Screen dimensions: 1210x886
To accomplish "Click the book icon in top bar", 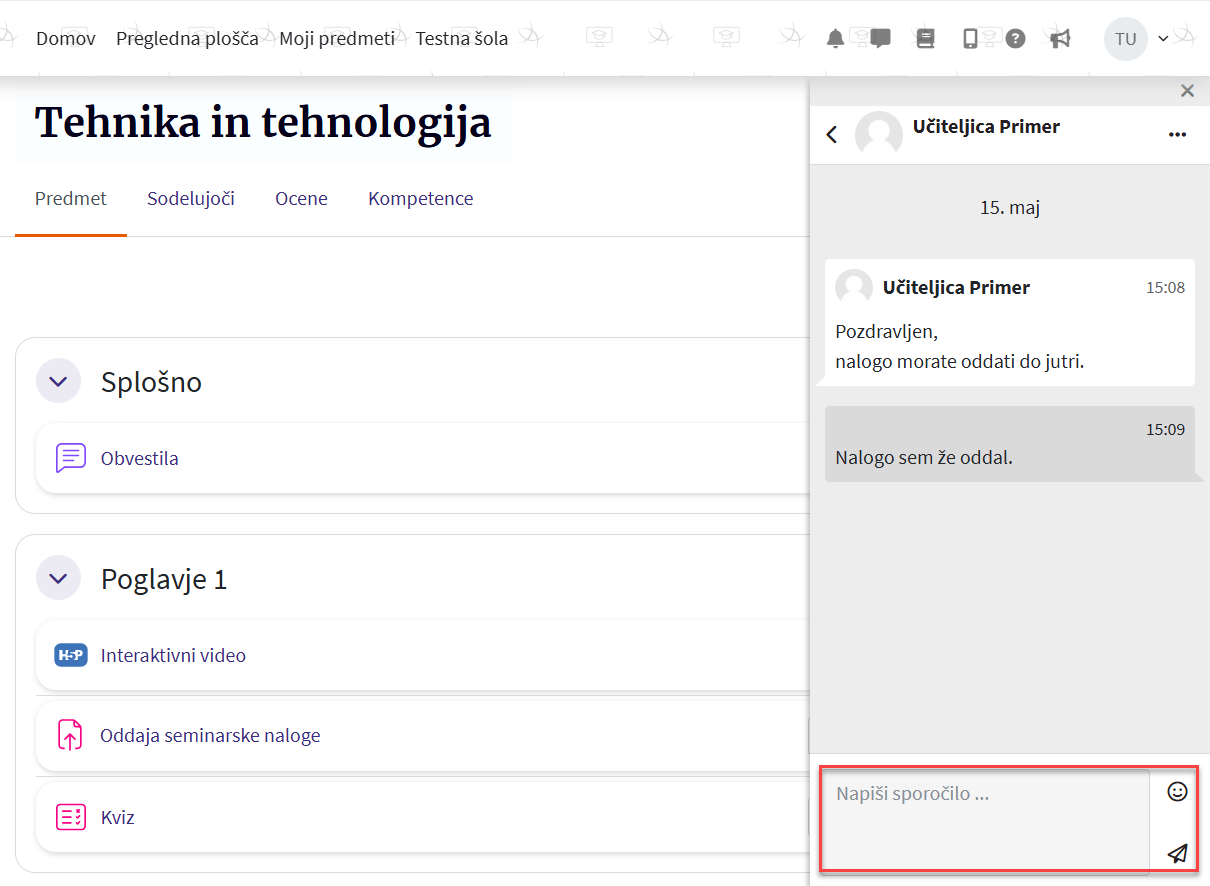I will pos(925,39).
